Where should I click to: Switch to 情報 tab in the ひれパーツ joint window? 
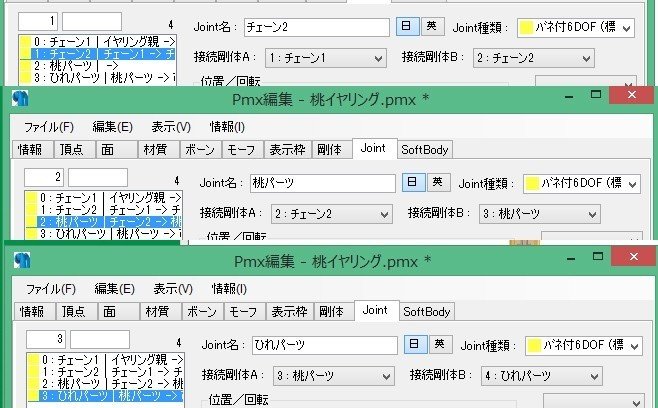click(35, 311)
